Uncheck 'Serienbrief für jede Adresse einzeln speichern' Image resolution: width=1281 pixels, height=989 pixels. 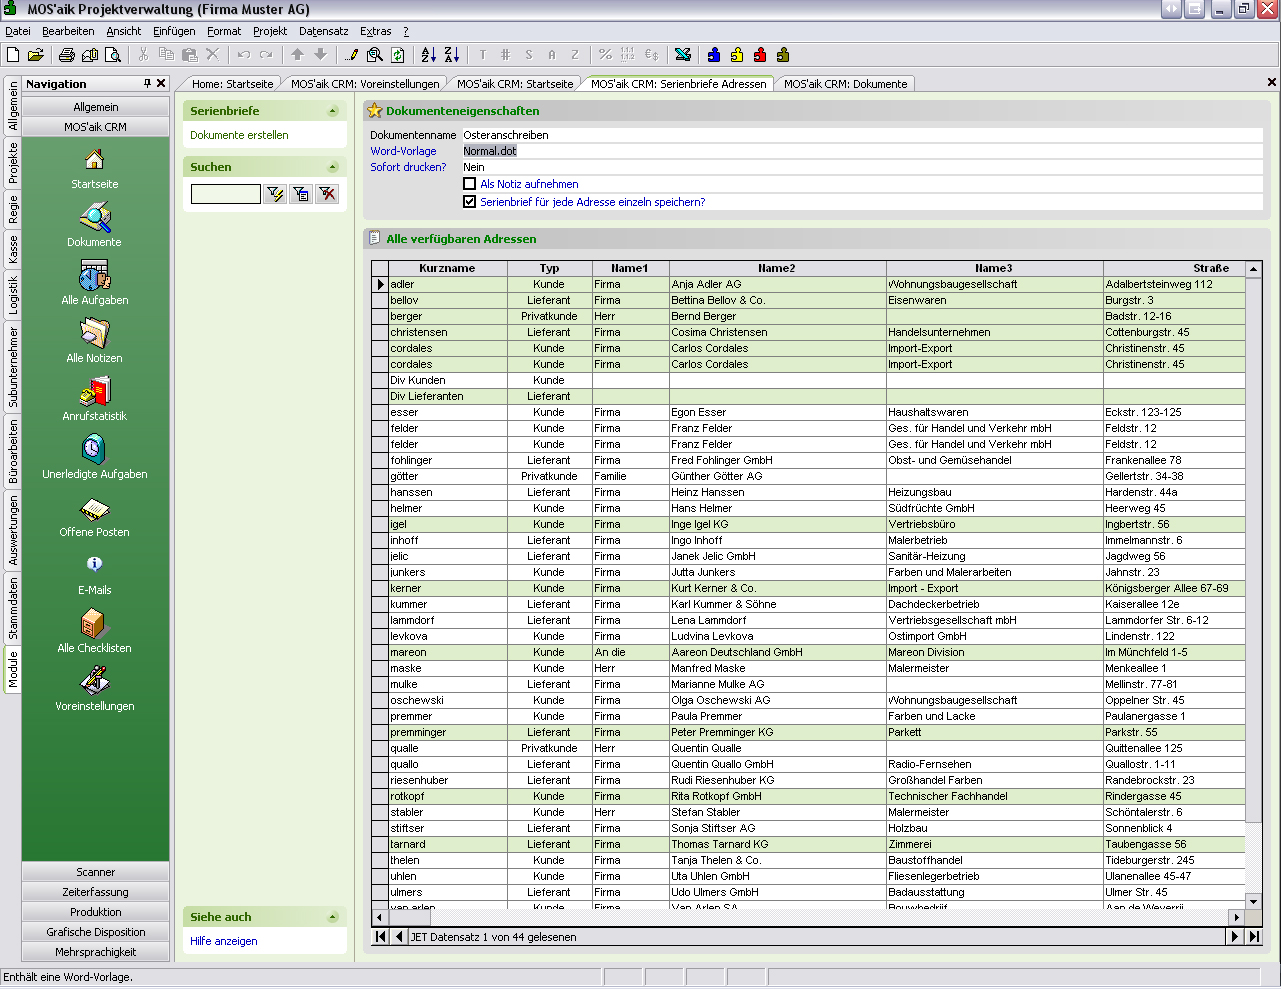(x=470, y=202)
